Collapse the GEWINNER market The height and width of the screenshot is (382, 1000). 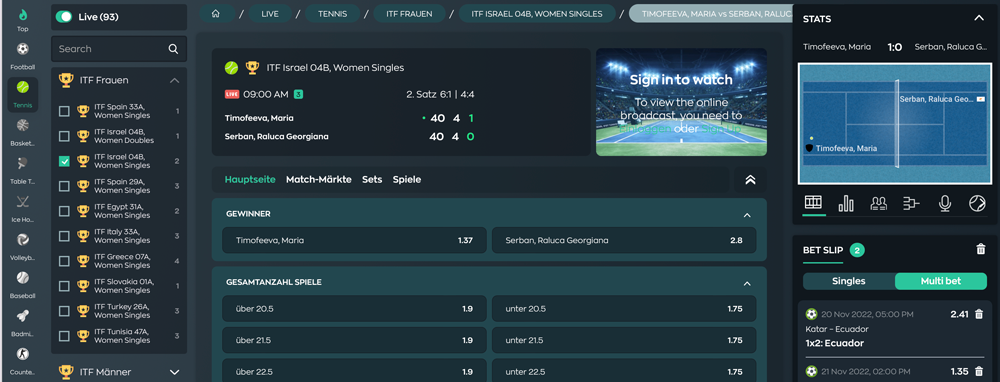(x=747, y=215)
